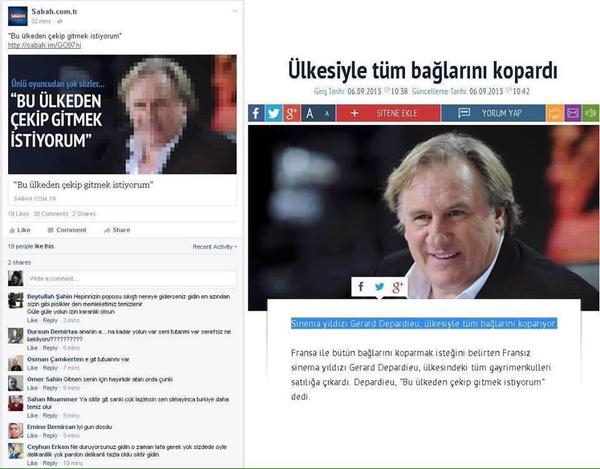Image resolution: width=600 pixels, height=469 pixels.
Task: Click the SİTENE EKLE button
Action: tap(389, 113)
